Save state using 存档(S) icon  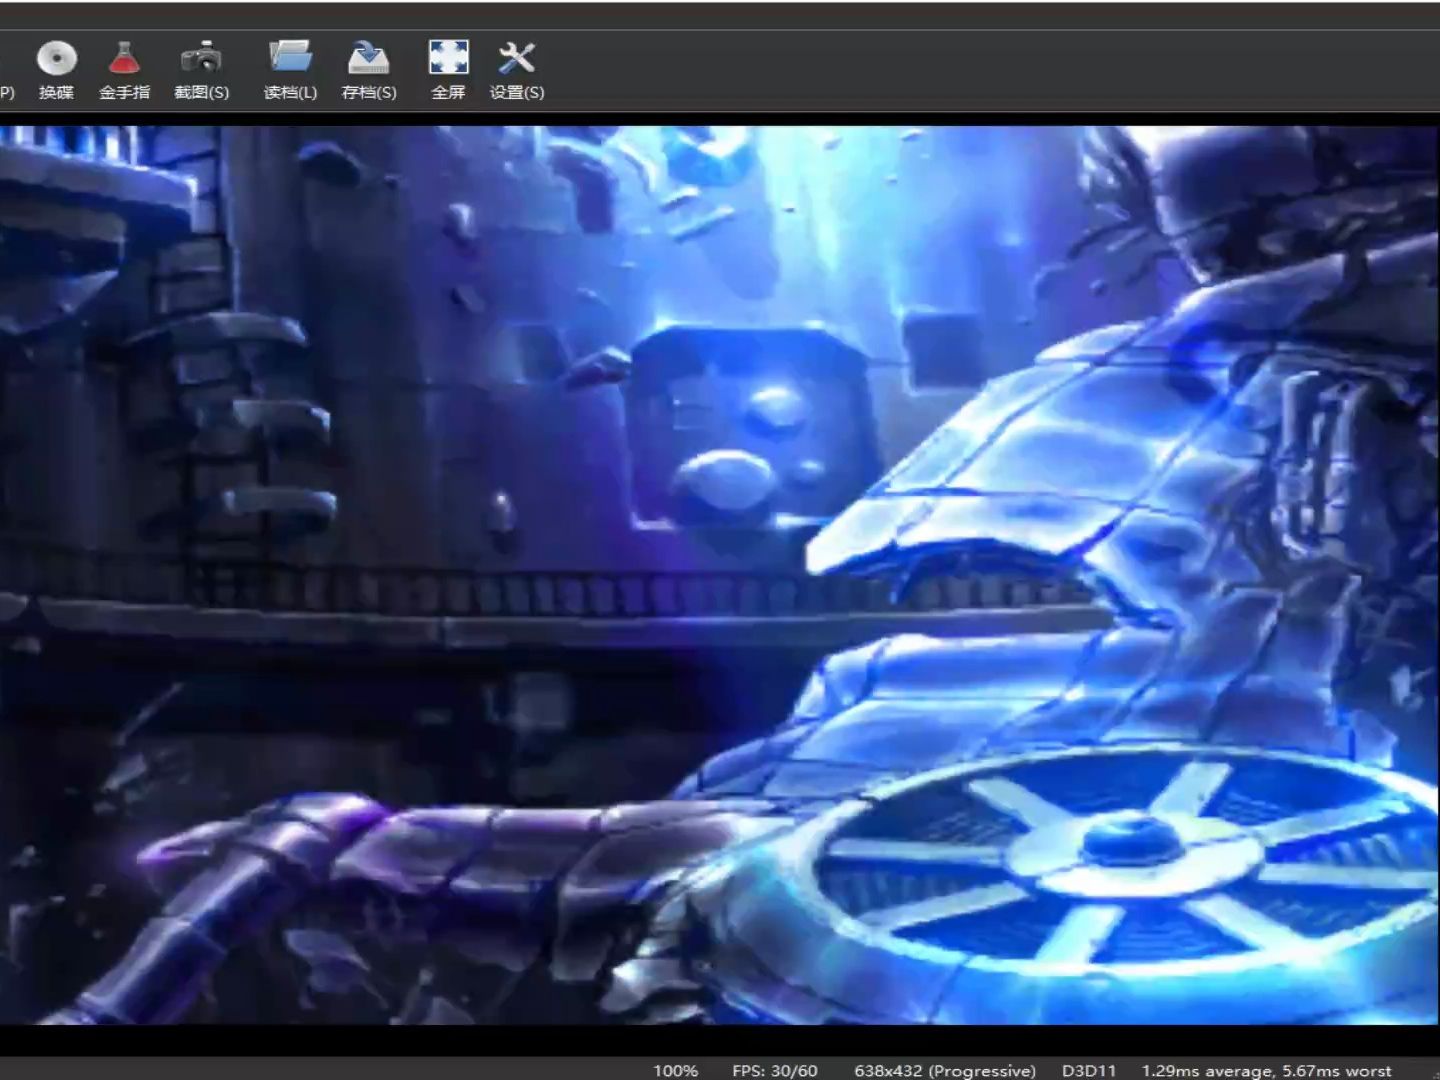click(369, 69)
